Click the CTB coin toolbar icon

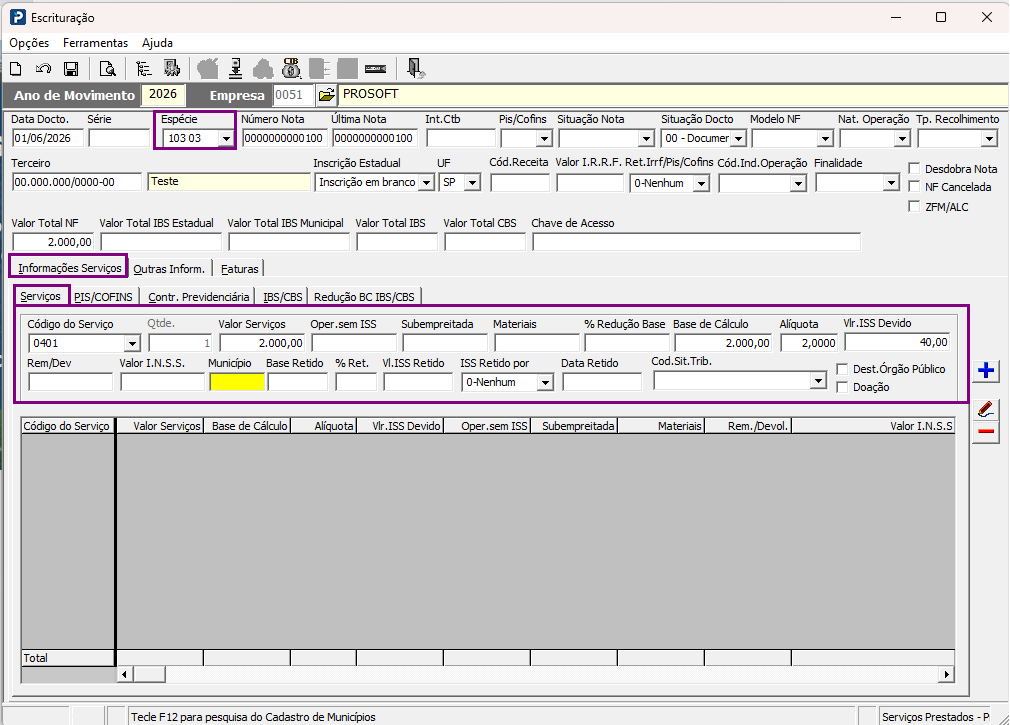[x=292, y=68]
